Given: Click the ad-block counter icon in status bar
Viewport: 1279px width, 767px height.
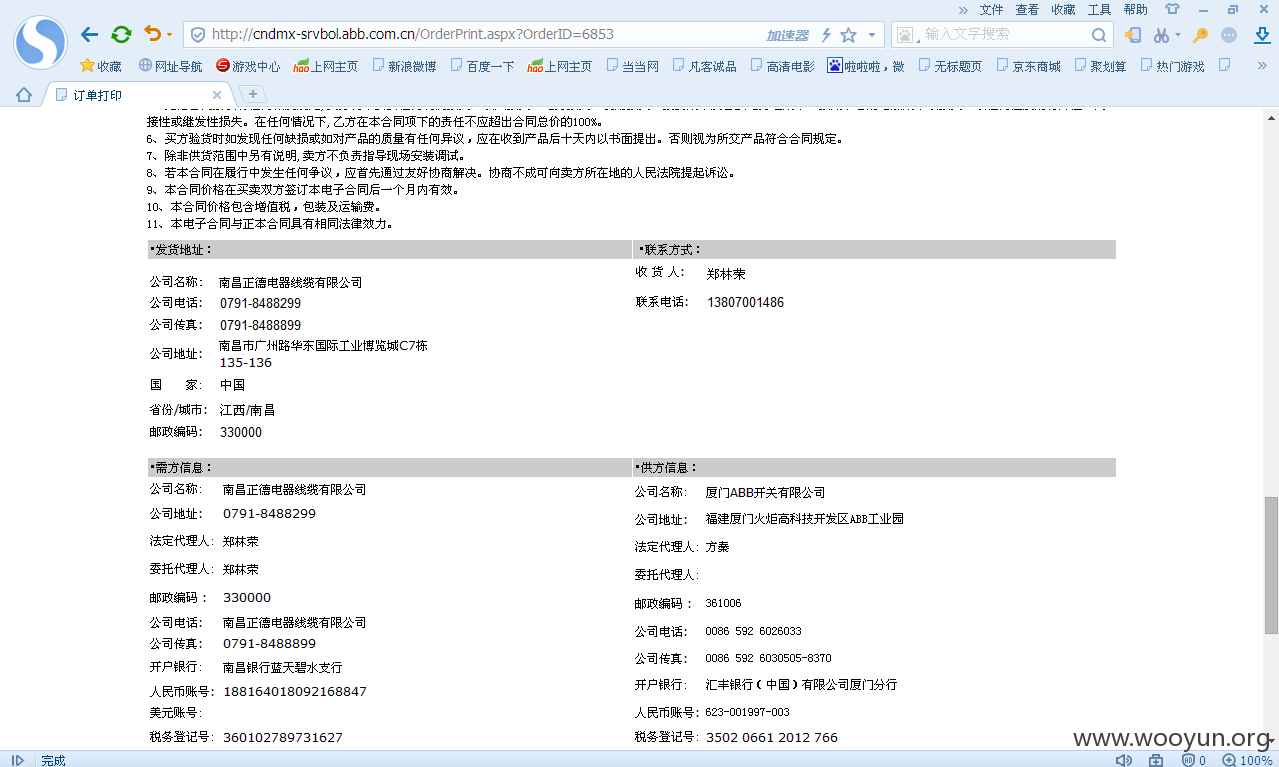Looking at the screenshot, I should coord(1194,760).
